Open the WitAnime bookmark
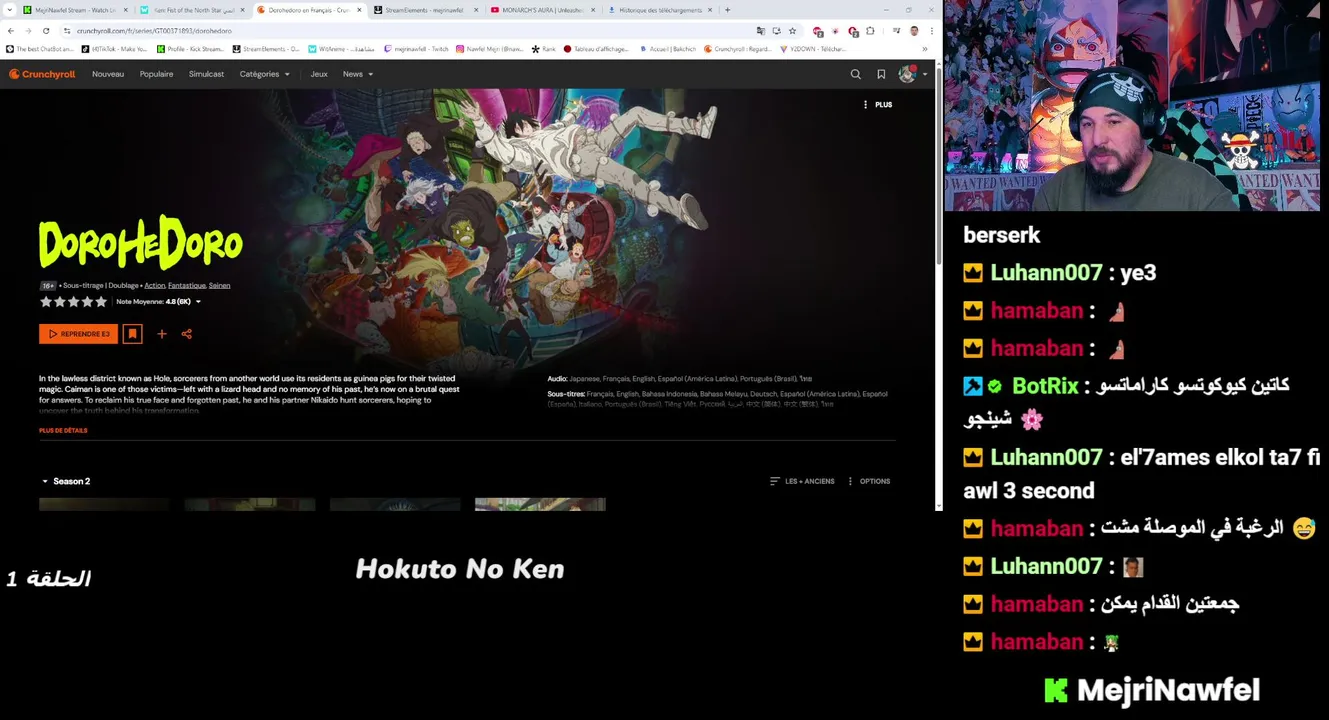The image size is (1329, 720). point(341,49)
